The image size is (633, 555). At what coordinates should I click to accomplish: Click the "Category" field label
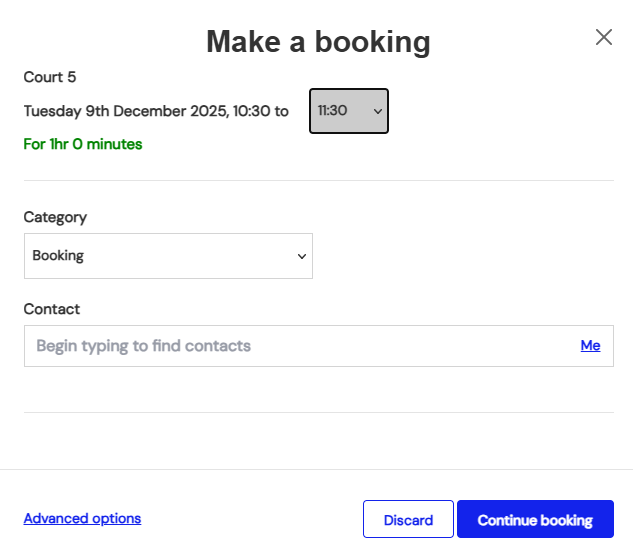pos(55,217)
